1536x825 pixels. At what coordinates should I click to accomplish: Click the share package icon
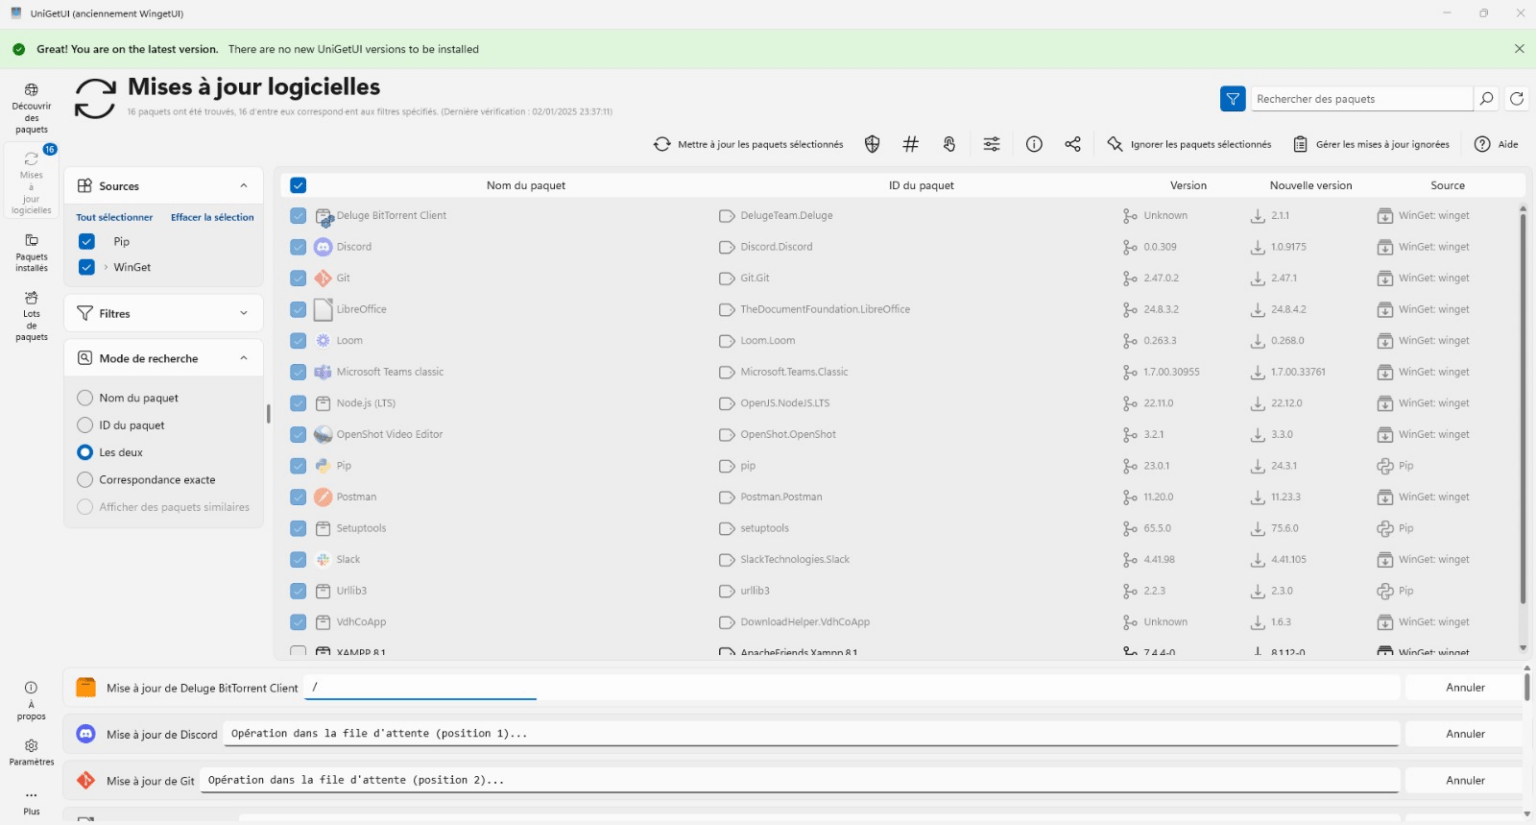[x=1073, y=144]
